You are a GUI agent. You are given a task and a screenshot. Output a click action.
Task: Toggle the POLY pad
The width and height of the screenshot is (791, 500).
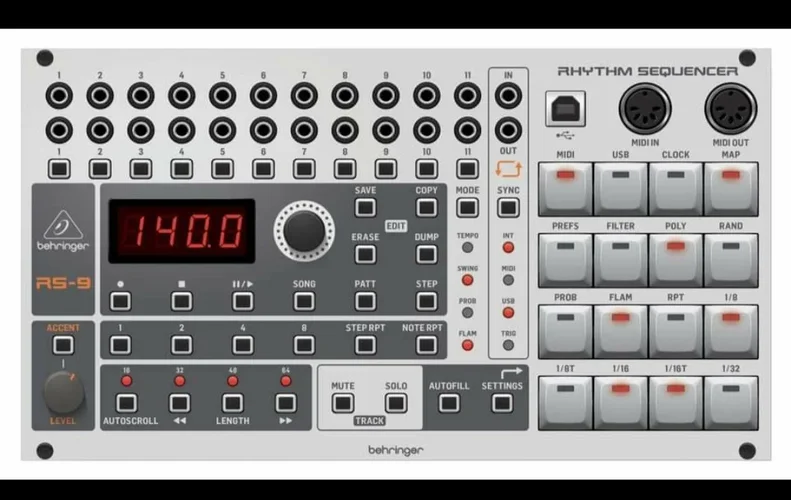tap(675, 260)
